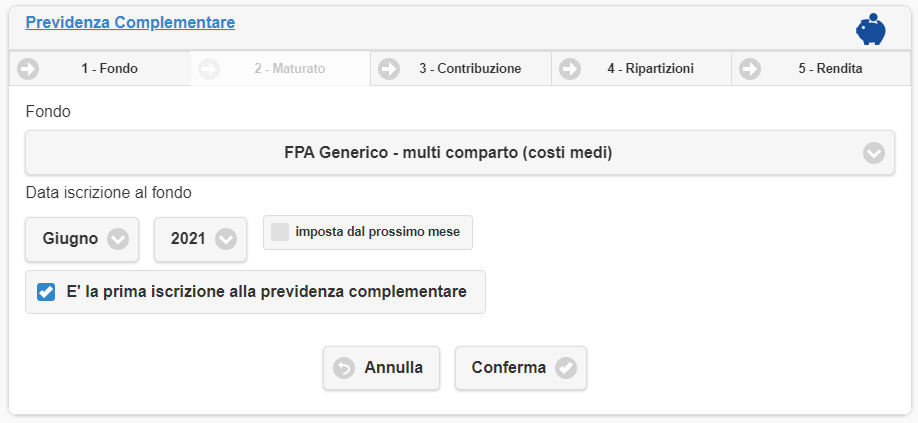Switch to the 3 - Contribuzione tab
Image resolution: width=918 pixels, height=423 pixels.
(469, 69)
